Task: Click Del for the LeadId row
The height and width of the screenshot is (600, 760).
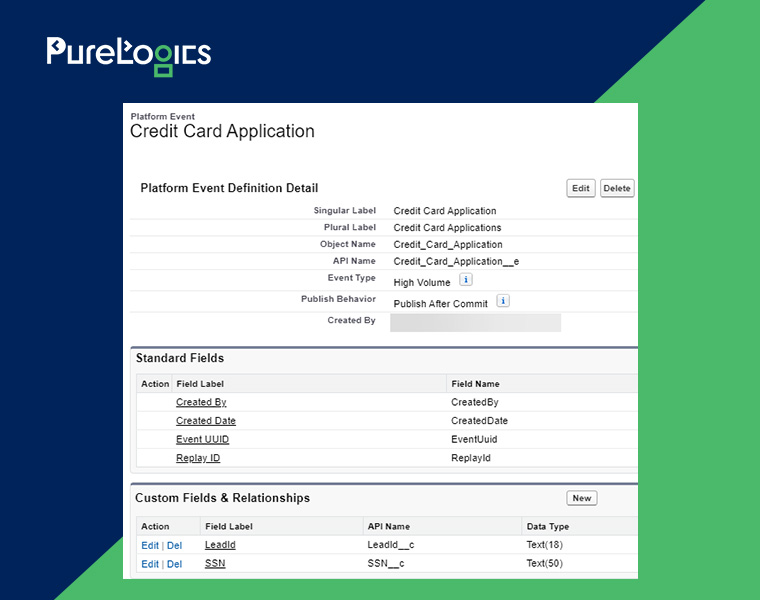Action: point(174,545)
